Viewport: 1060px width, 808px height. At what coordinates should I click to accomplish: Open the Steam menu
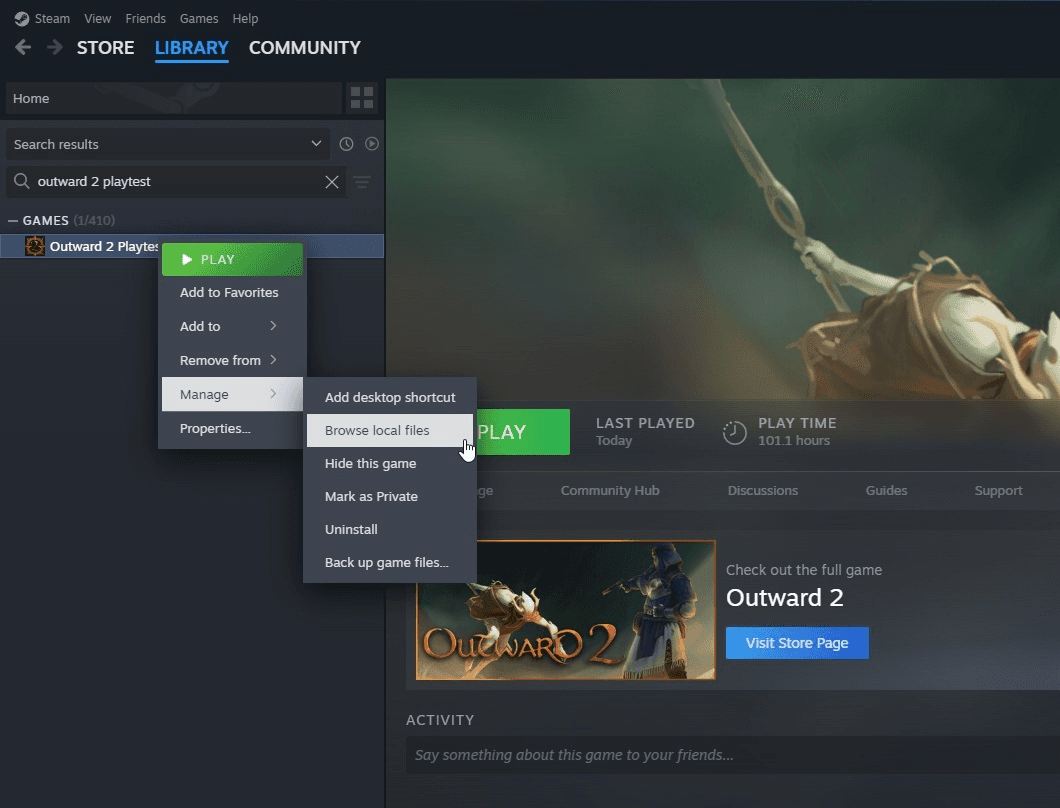(x=52, y=18)
